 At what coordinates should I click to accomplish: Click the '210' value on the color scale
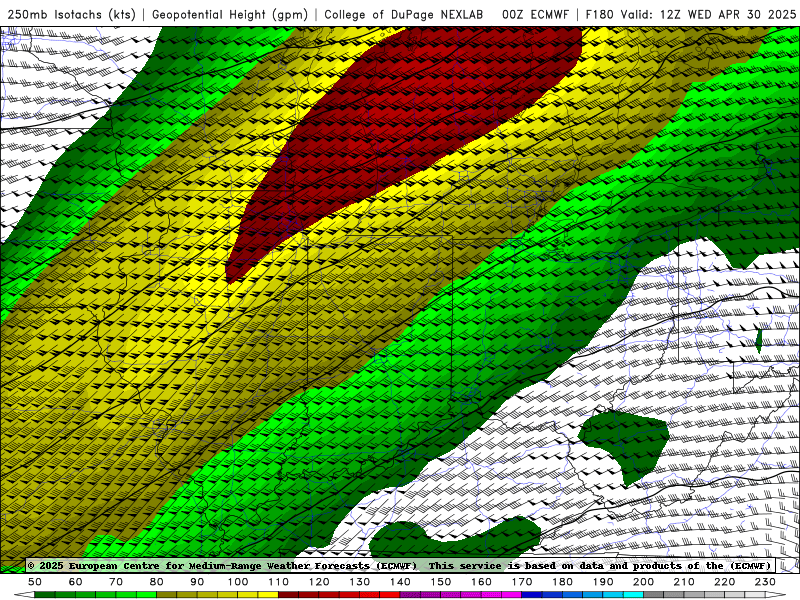pyautogui.click(x=684, y=582)
